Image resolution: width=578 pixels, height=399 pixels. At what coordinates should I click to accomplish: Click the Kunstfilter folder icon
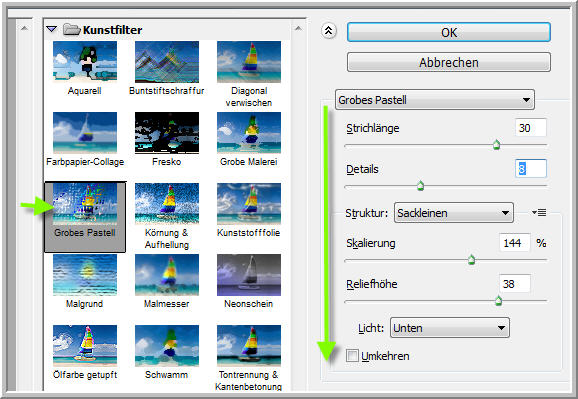click(72, 30)
